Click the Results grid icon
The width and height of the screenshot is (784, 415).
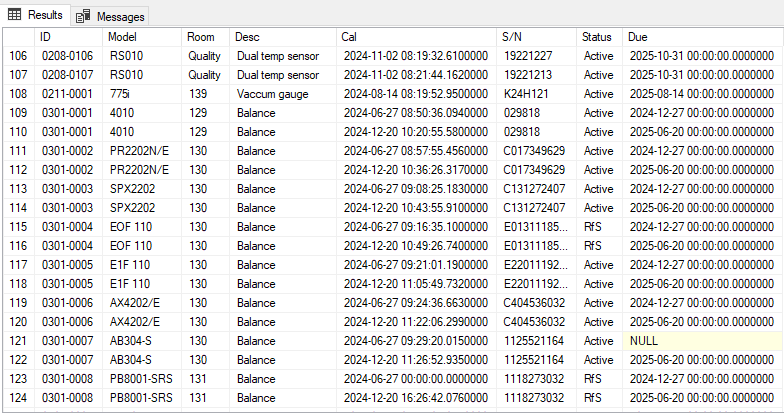pyautogui.click(x=14, y=15)
